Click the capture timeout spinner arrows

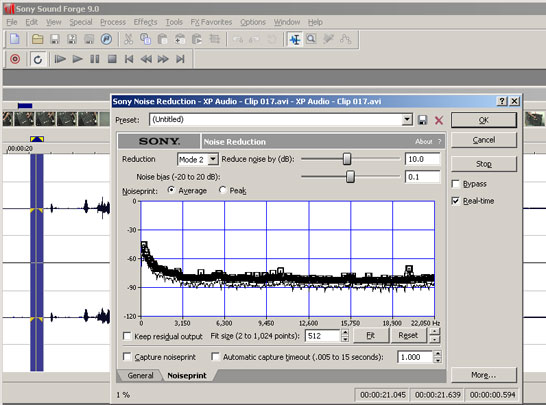(x=438, y=357)
